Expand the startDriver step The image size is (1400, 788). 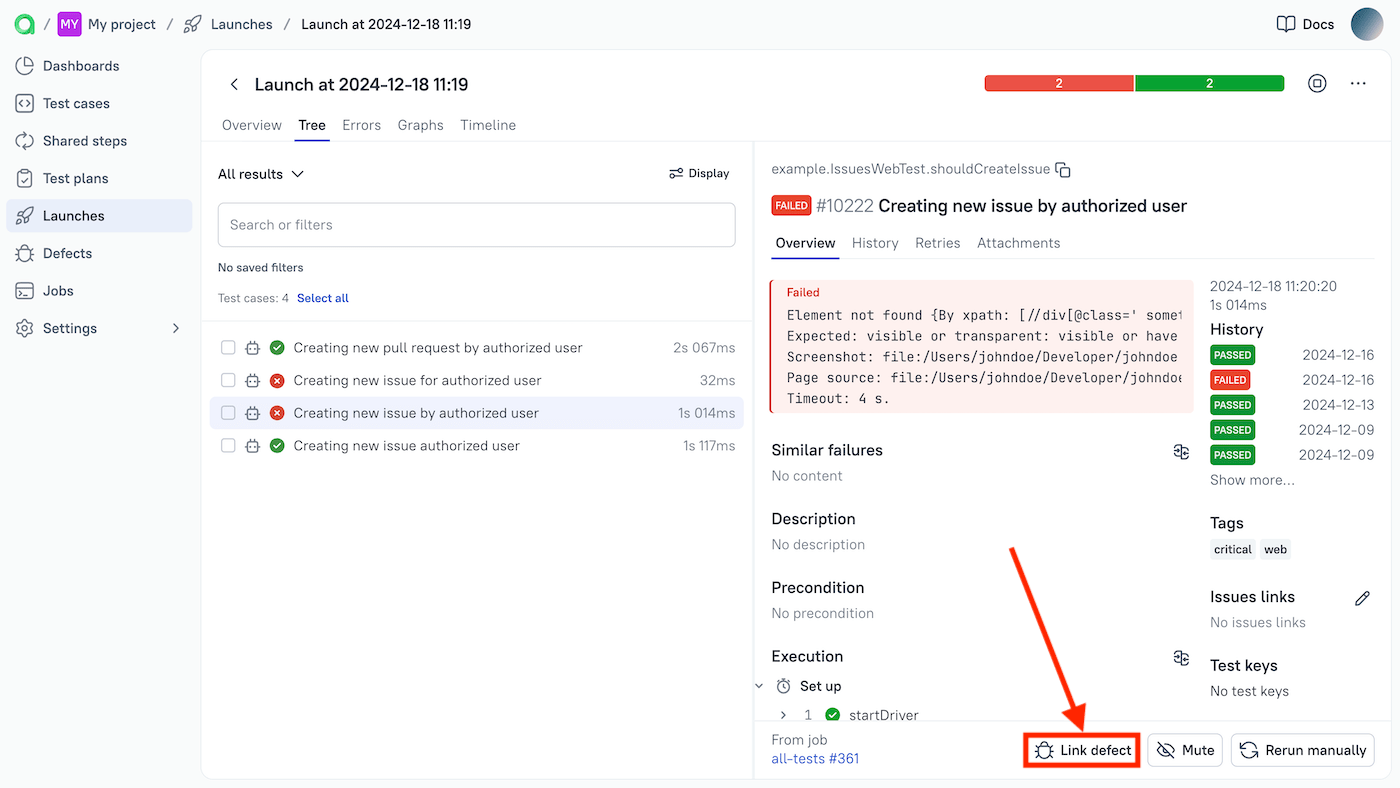point(783,715)
